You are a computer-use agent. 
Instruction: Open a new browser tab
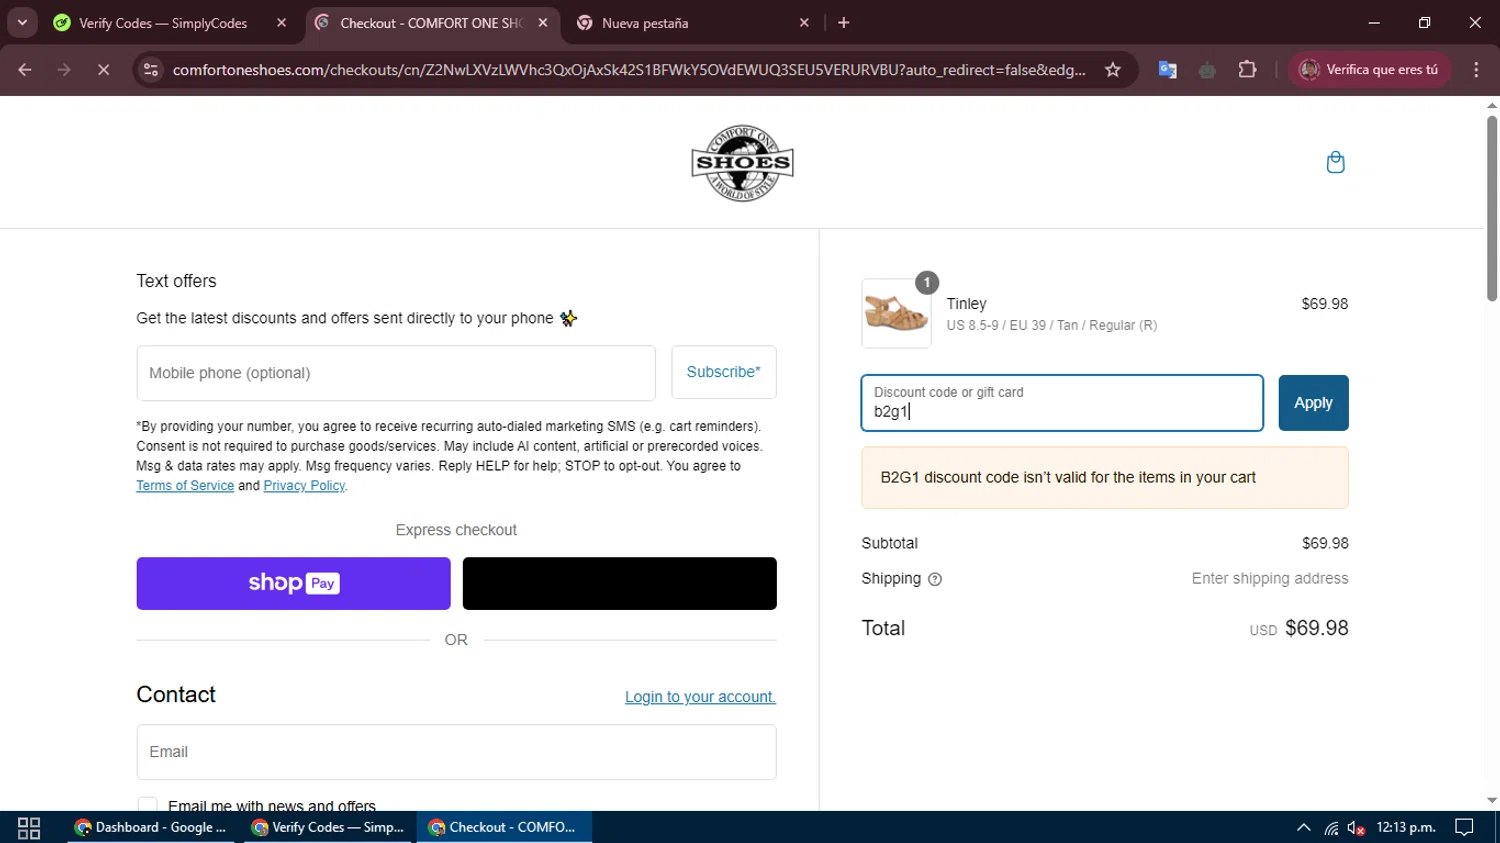844,23
